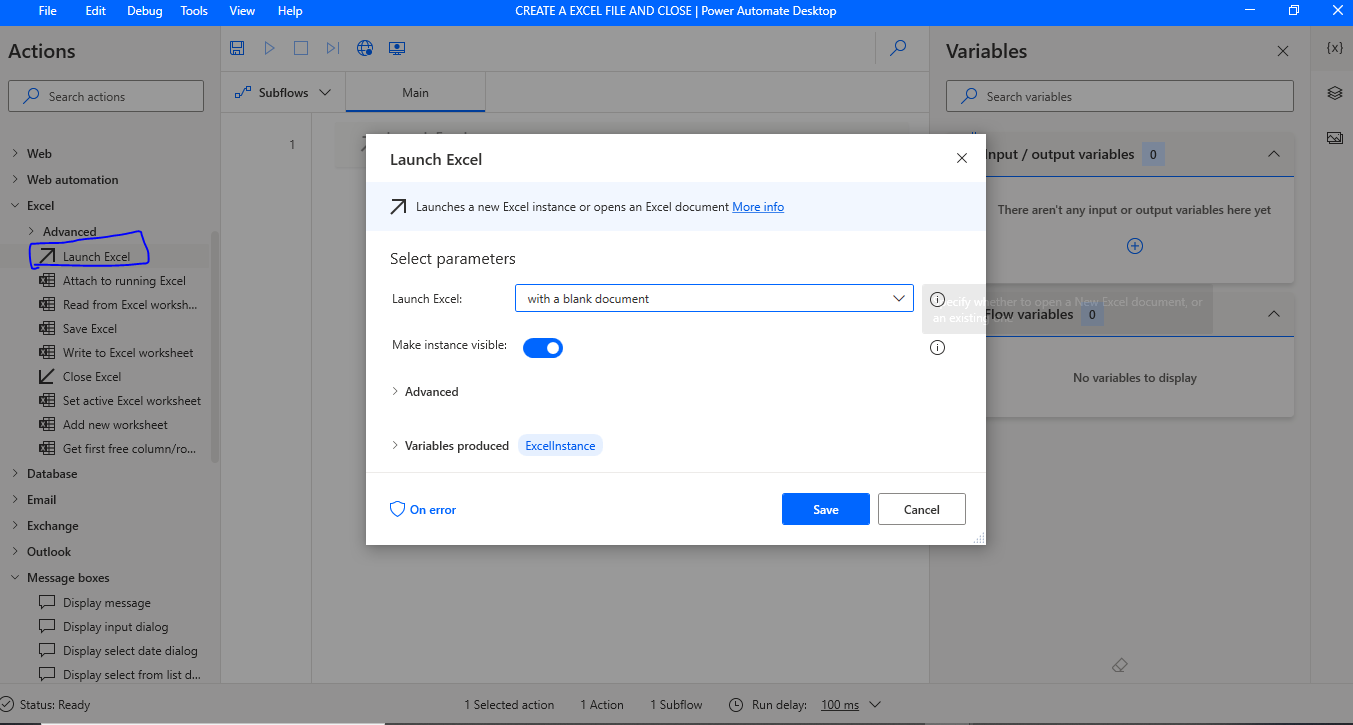Switch to the Main subflow tab
The width and height of the screenshot is (1353, 725).
point(415,92)
